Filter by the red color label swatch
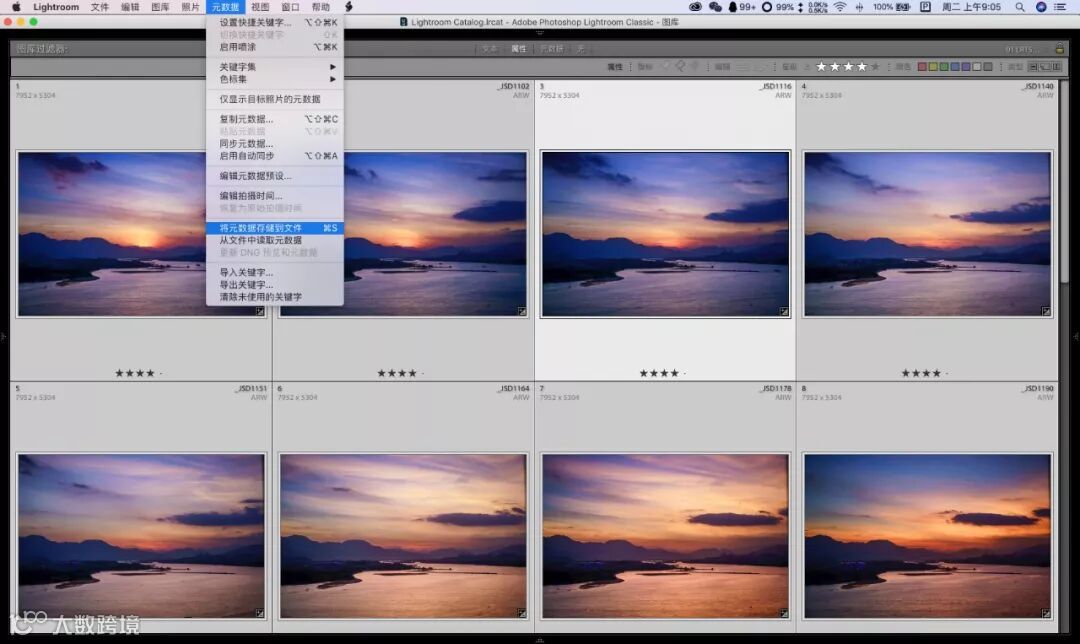This screenshot has height=644, width=1080. (923, 67)
